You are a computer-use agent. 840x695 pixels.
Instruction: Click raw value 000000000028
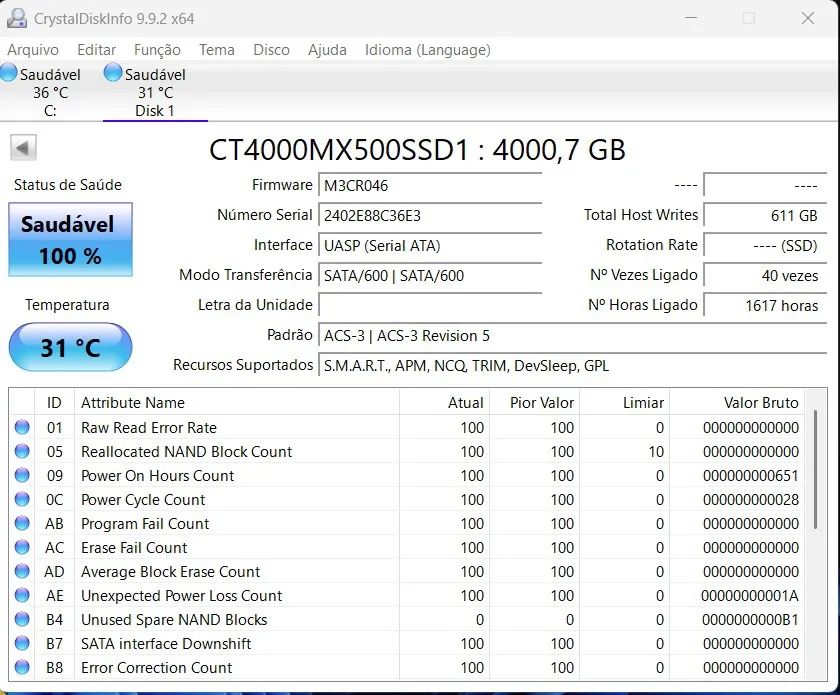751,499
